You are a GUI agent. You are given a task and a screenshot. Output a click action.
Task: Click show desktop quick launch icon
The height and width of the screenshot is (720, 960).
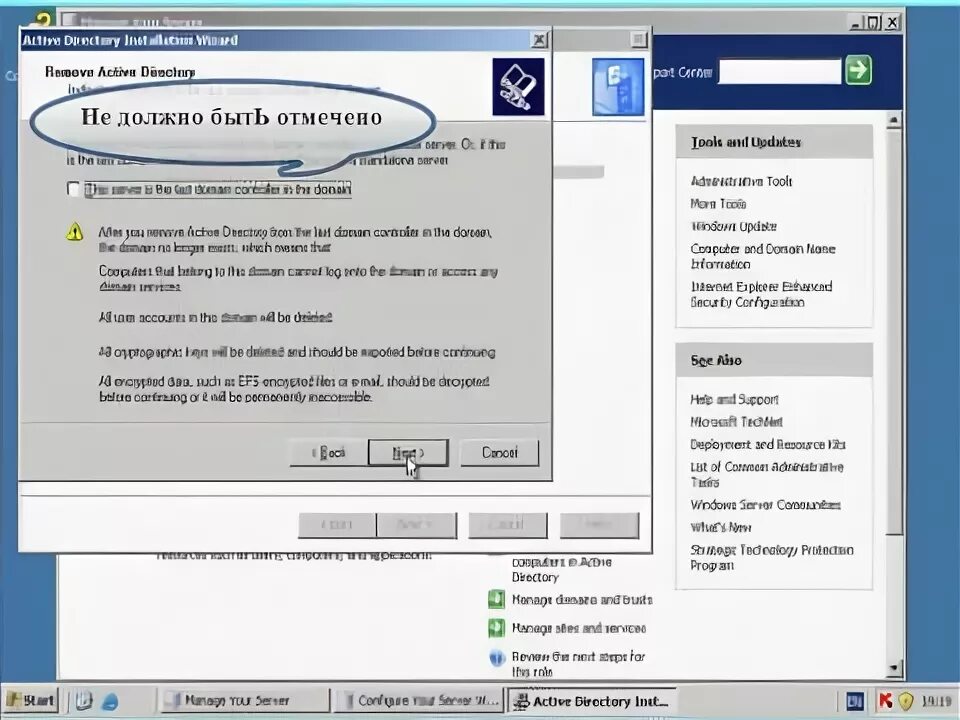(84, 701)
